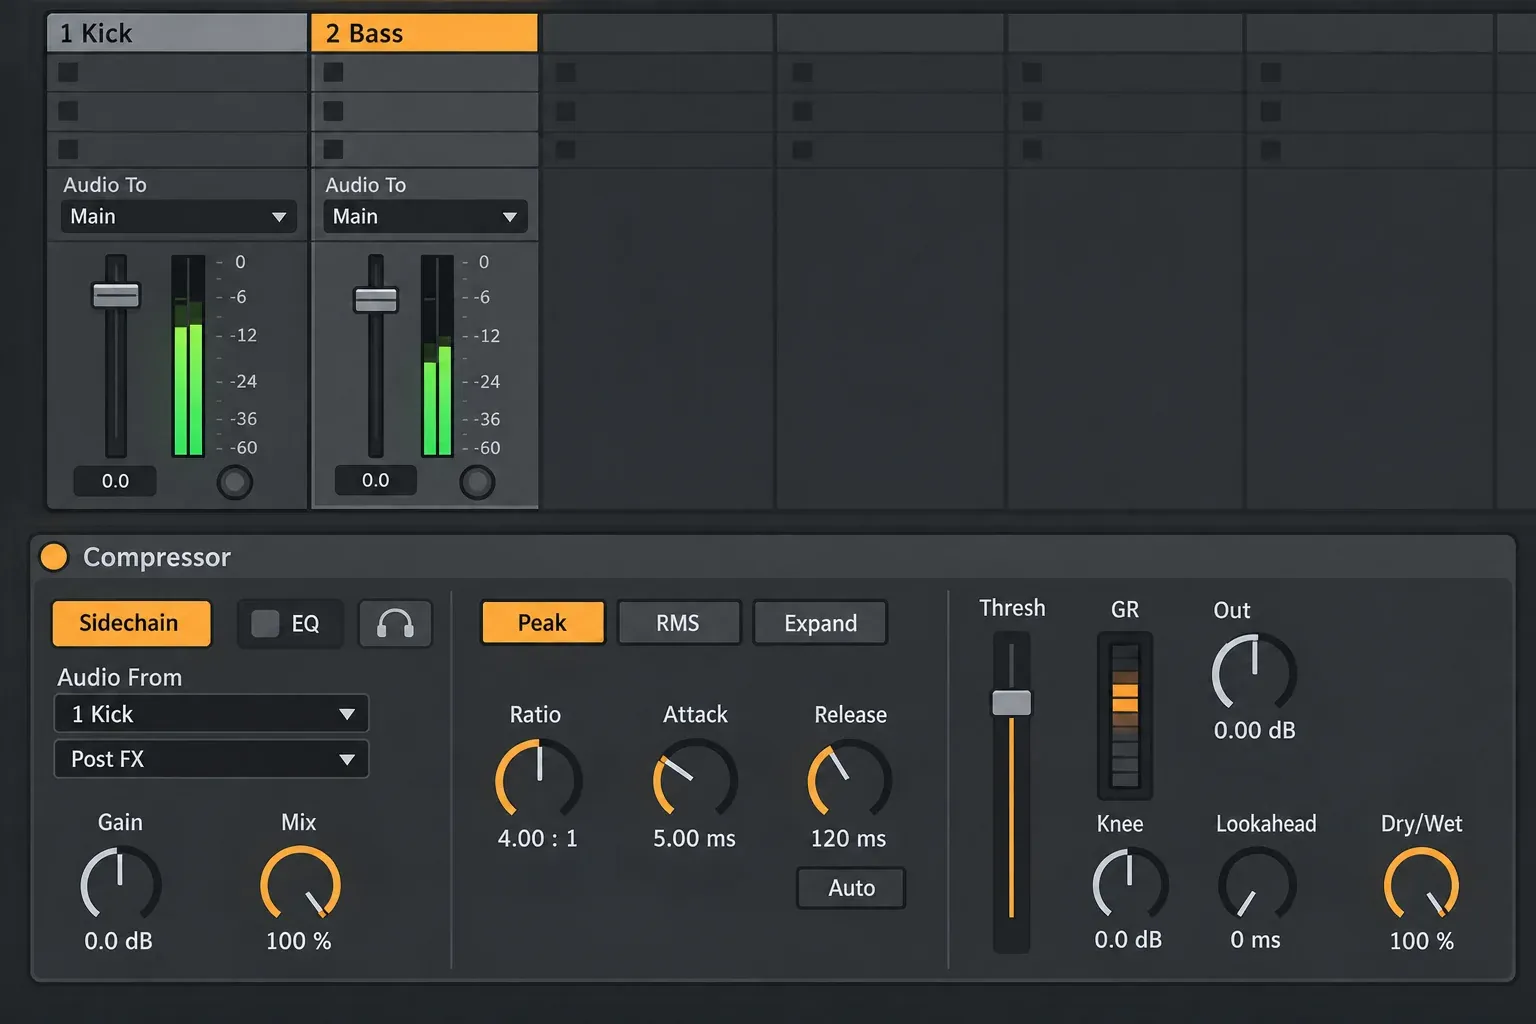Click the Attack knob
Image resolution: width=1536 pixels, height=1024 pixels.
click(695, 778)
